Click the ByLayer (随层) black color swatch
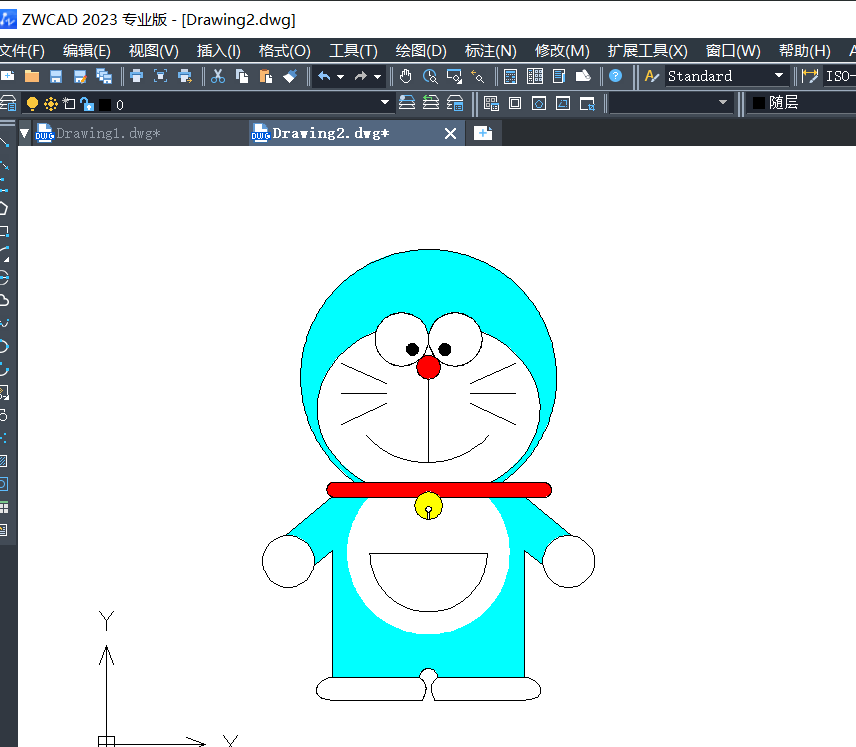 pyautogui.click(x=758, y=103)
